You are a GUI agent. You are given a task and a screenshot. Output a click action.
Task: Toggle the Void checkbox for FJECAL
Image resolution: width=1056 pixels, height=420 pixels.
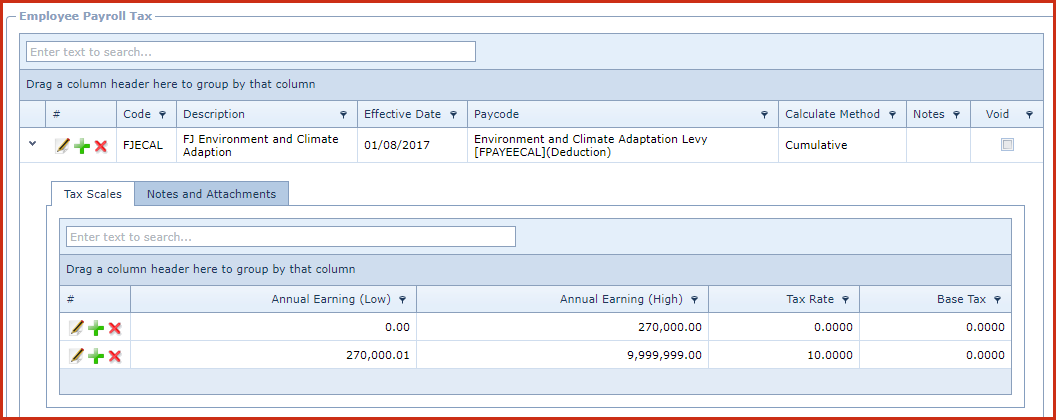1007,145
